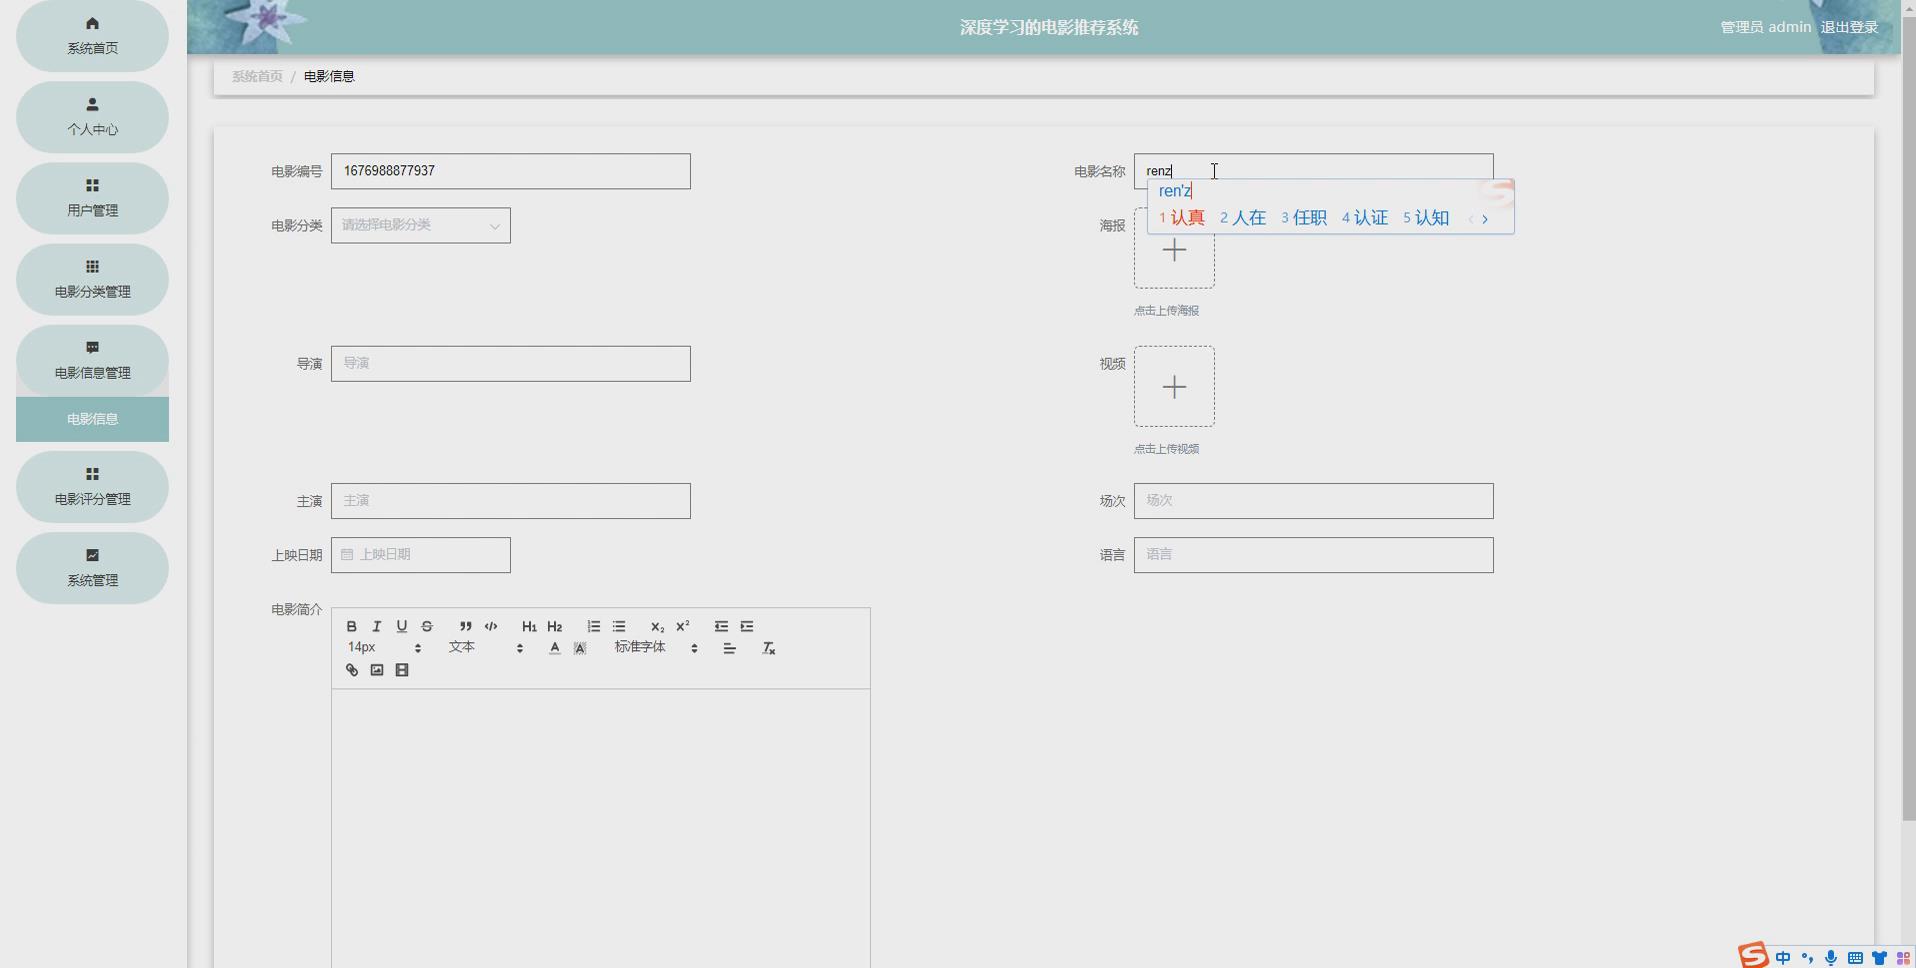The width and height of the screenshot is (1916, 968).
Task: Focus the 电影名称 input field
Action: click(x=1313, y=171)
